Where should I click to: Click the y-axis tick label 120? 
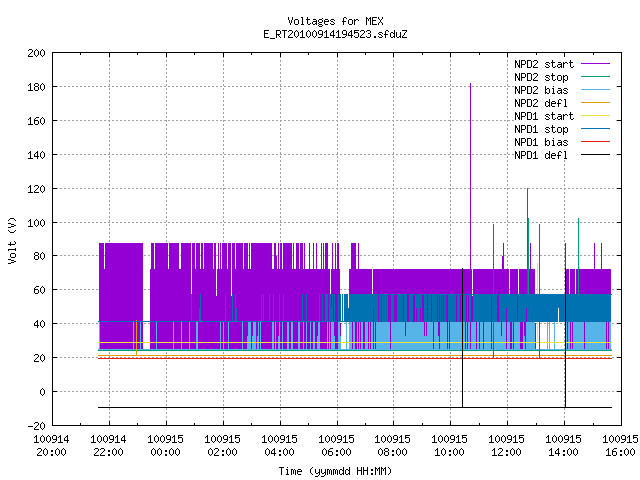36,189
